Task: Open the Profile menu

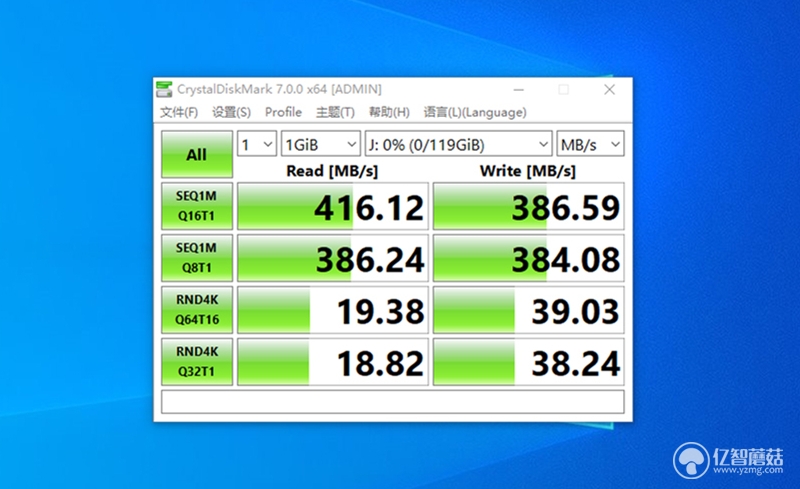Action: tap(283, 112)
